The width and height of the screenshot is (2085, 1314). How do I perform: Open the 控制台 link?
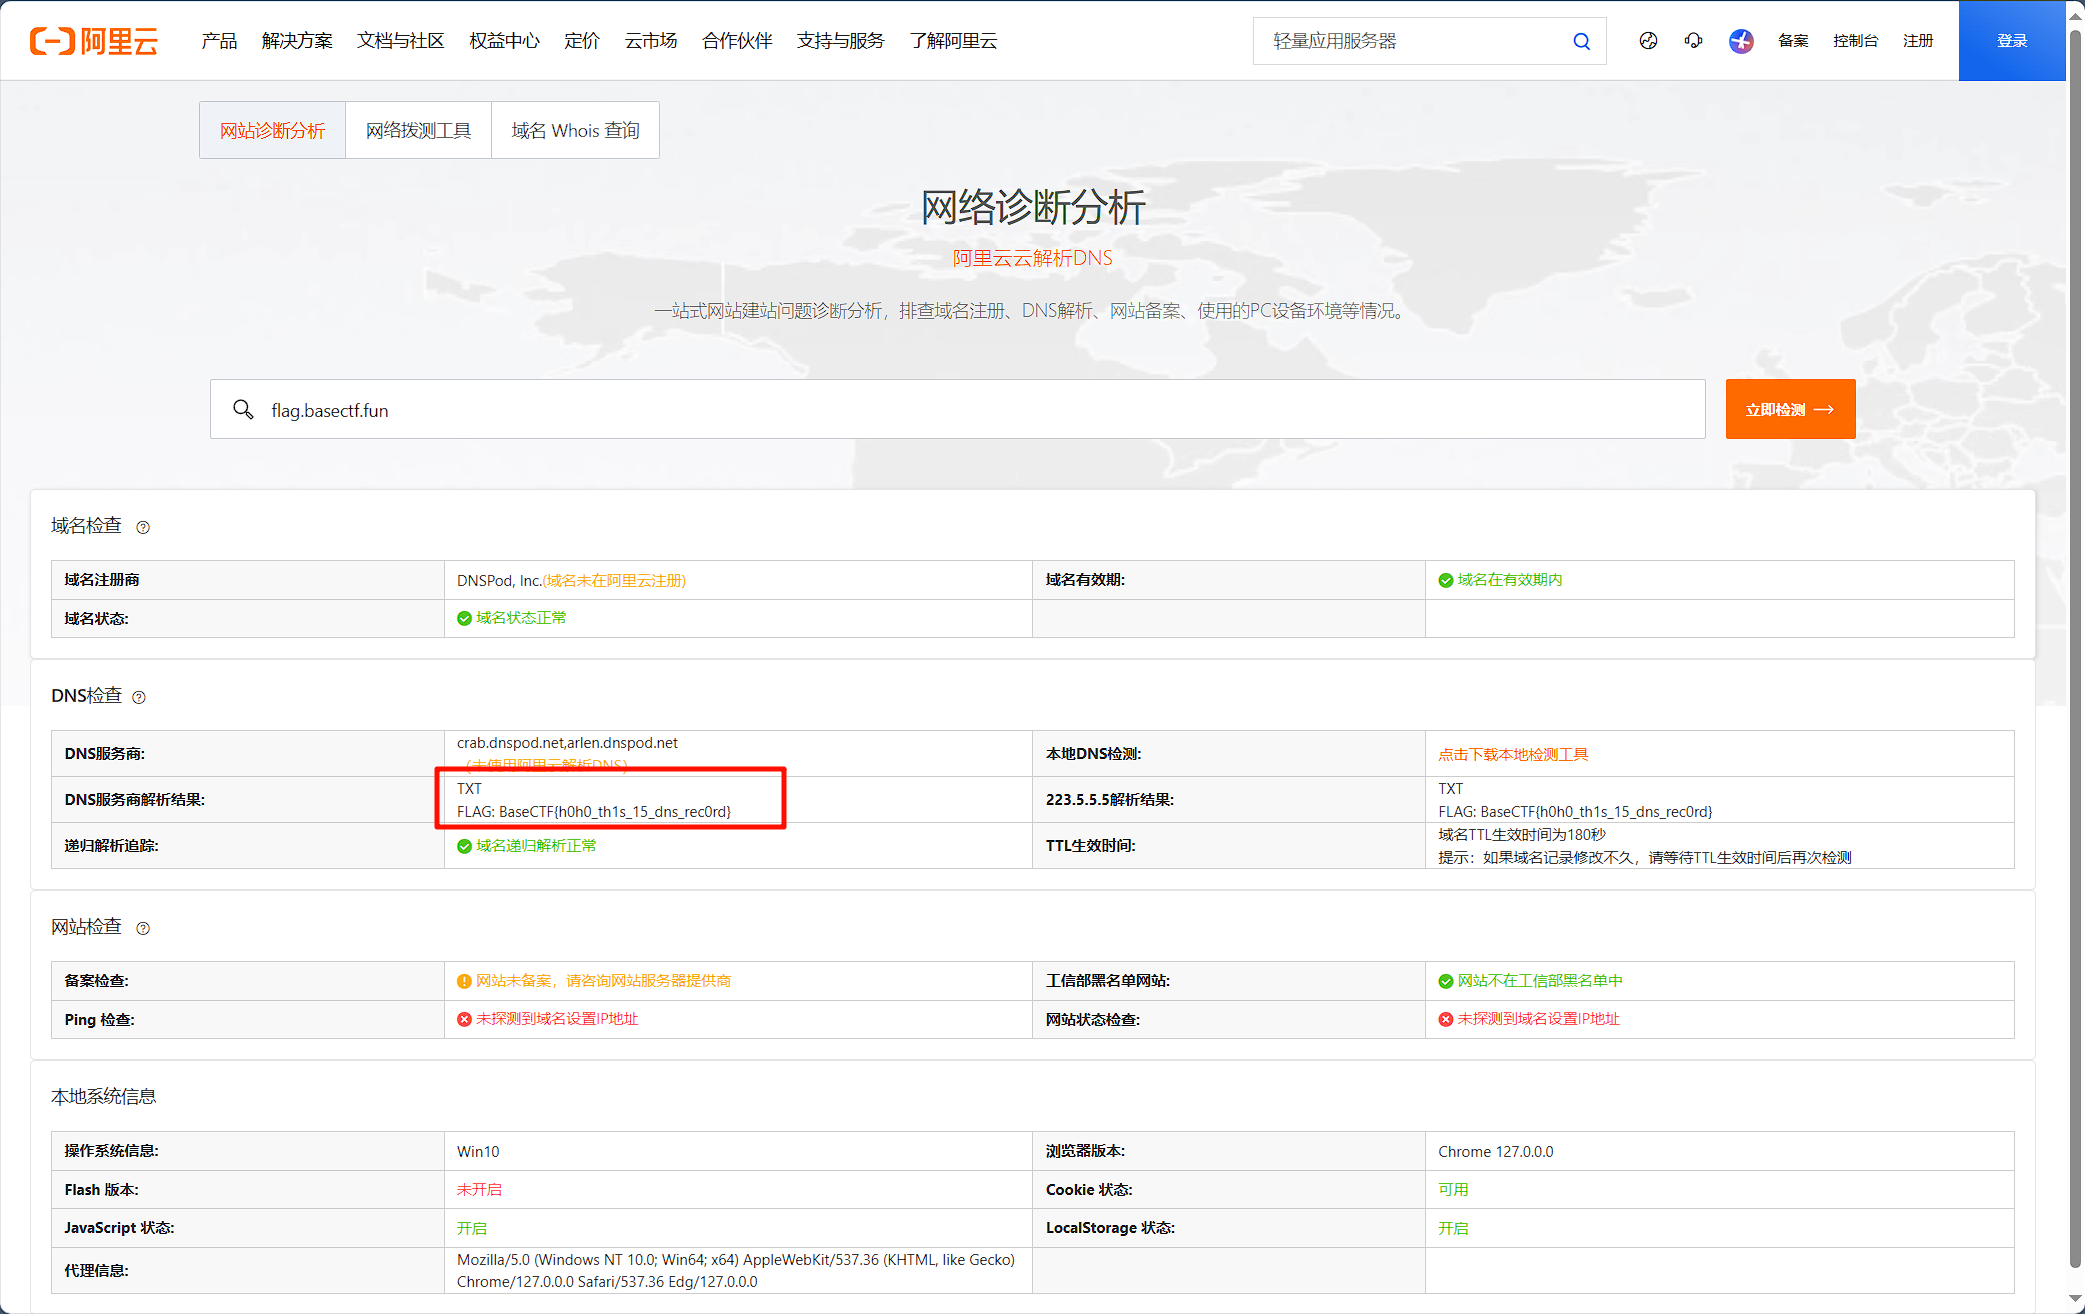click(1855, 41)
